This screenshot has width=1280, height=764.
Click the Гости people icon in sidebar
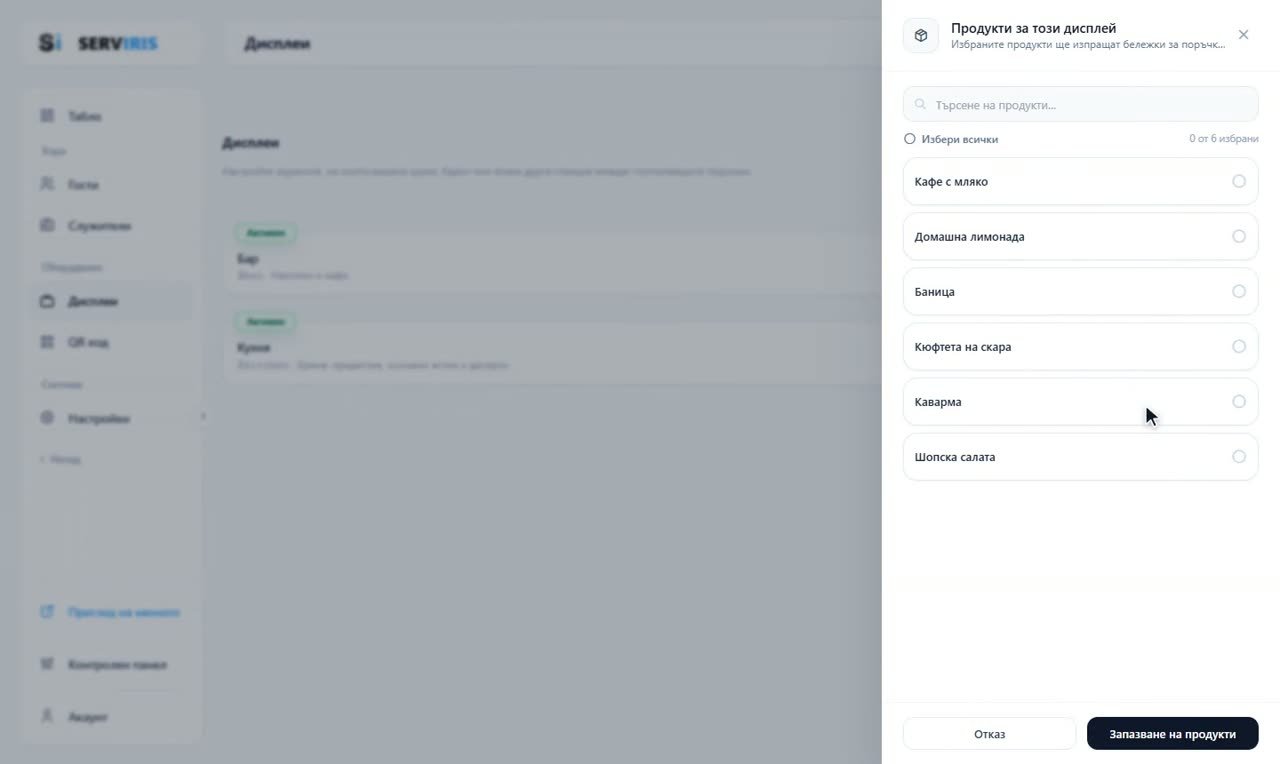pos(47,184)
